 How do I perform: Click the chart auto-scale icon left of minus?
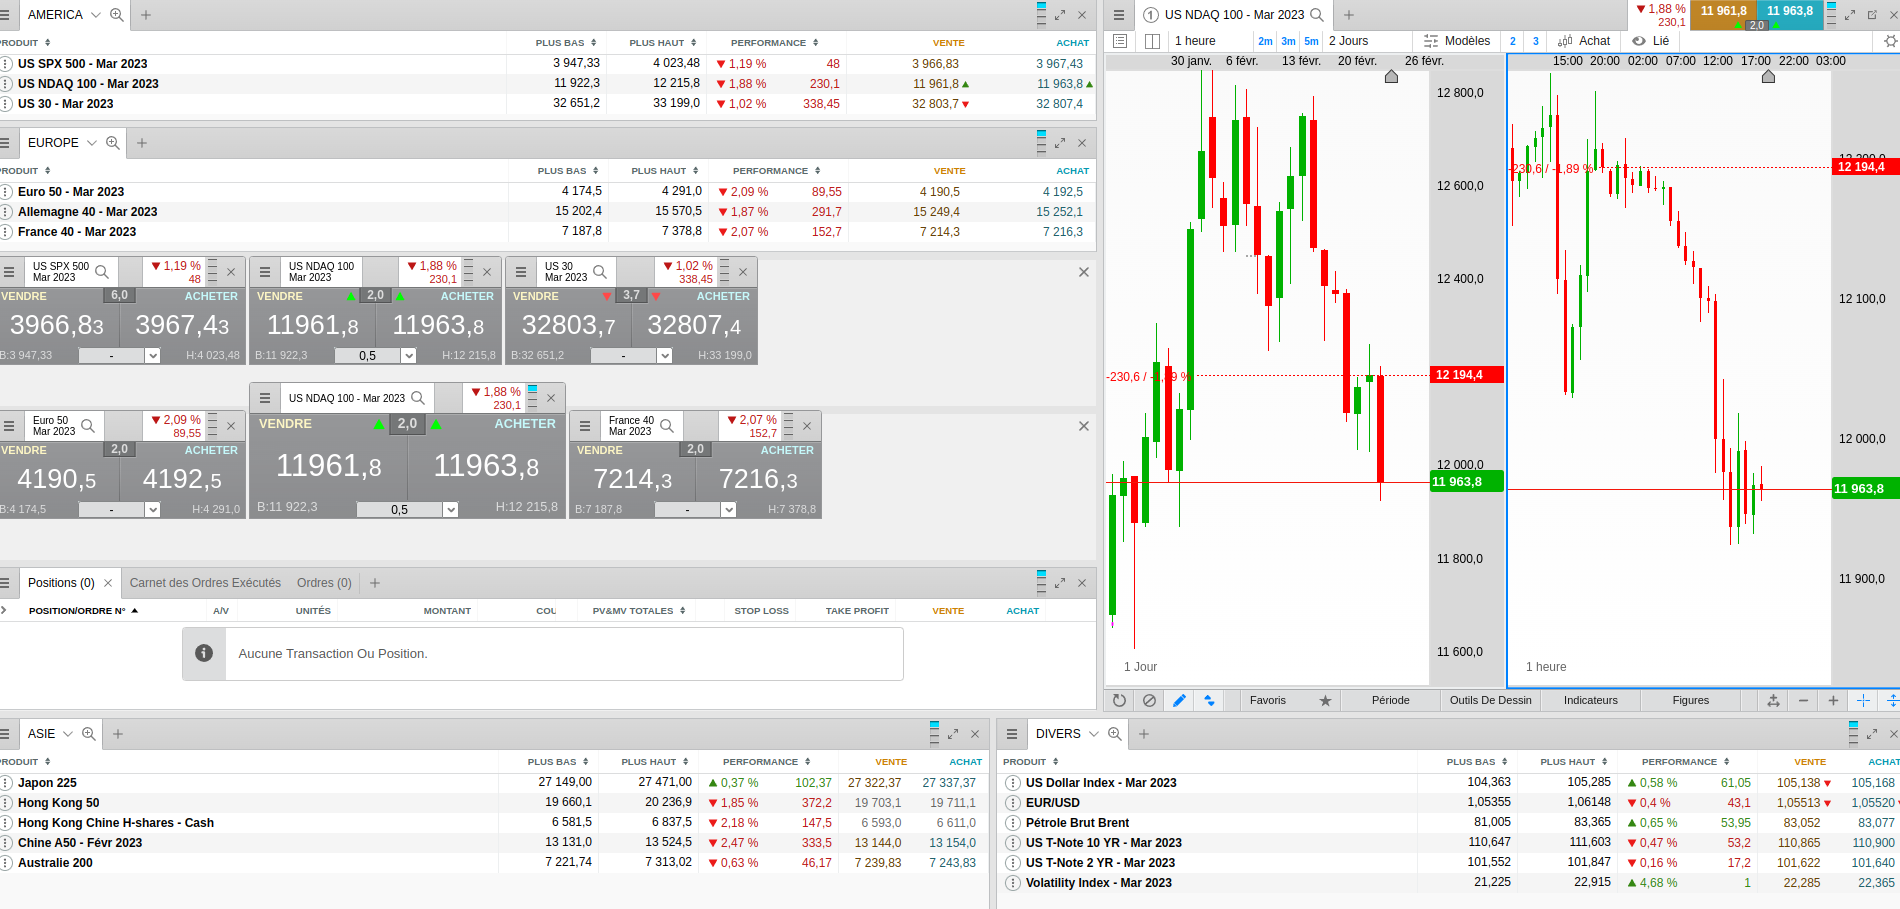point(1773,701)
